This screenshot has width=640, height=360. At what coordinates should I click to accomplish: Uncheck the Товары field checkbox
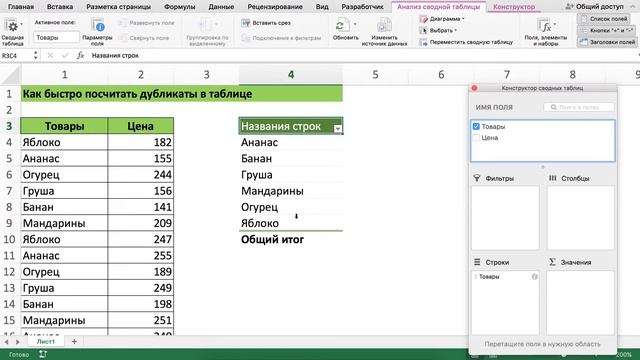tap(476, 127)
